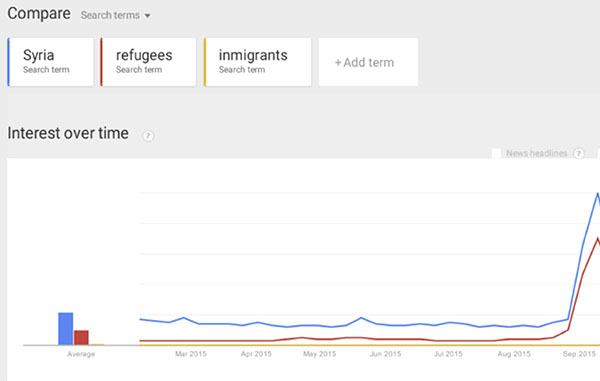Select the inmigrants search term box
Image resolution: width=600 pixels, height=381 pixels.
coord(258,62)
